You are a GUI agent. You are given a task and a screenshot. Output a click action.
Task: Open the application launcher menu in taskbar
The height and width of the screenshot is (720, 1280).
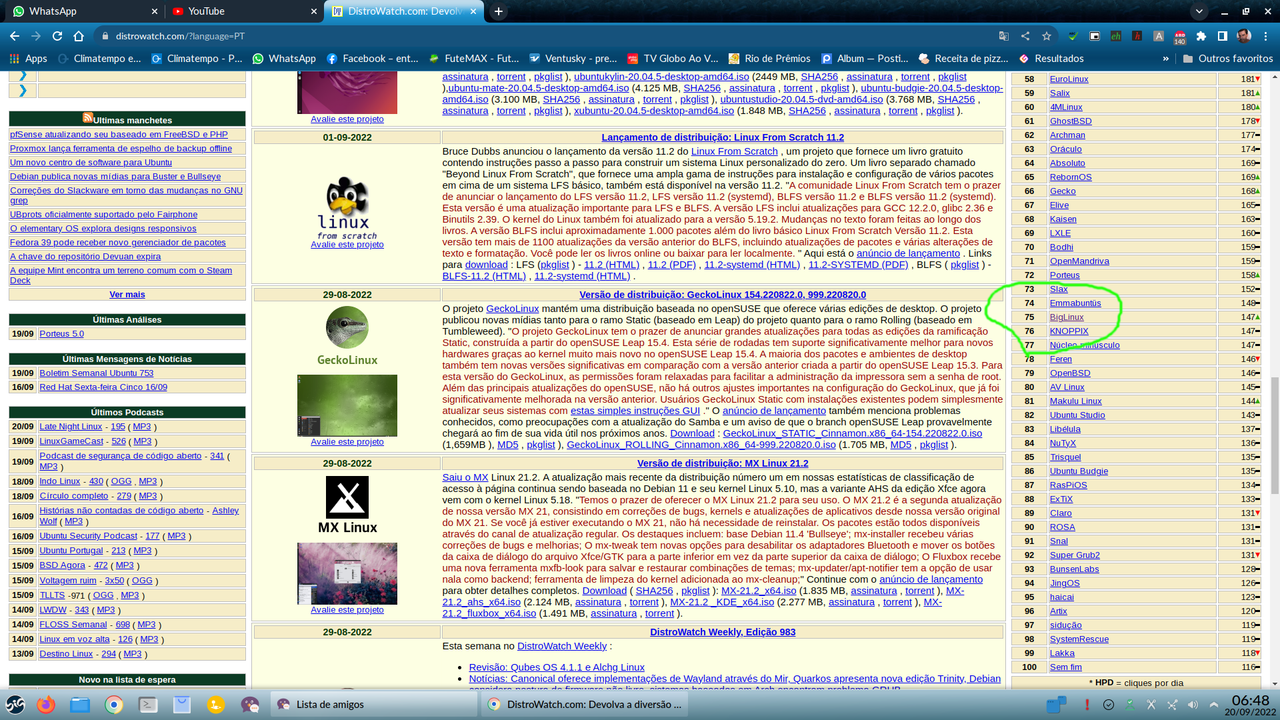[x=14, y=704]
